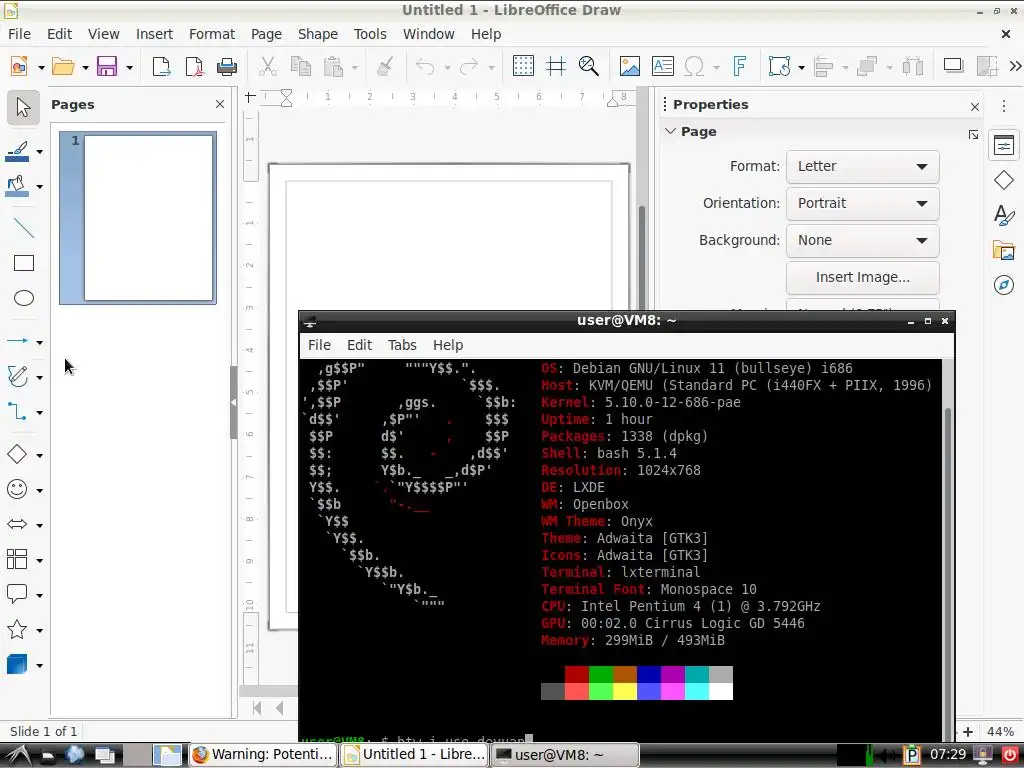Click the Insert Image... button
Image resolution: width=1024 pixels, height=768 pixels.
pos(863,278)
